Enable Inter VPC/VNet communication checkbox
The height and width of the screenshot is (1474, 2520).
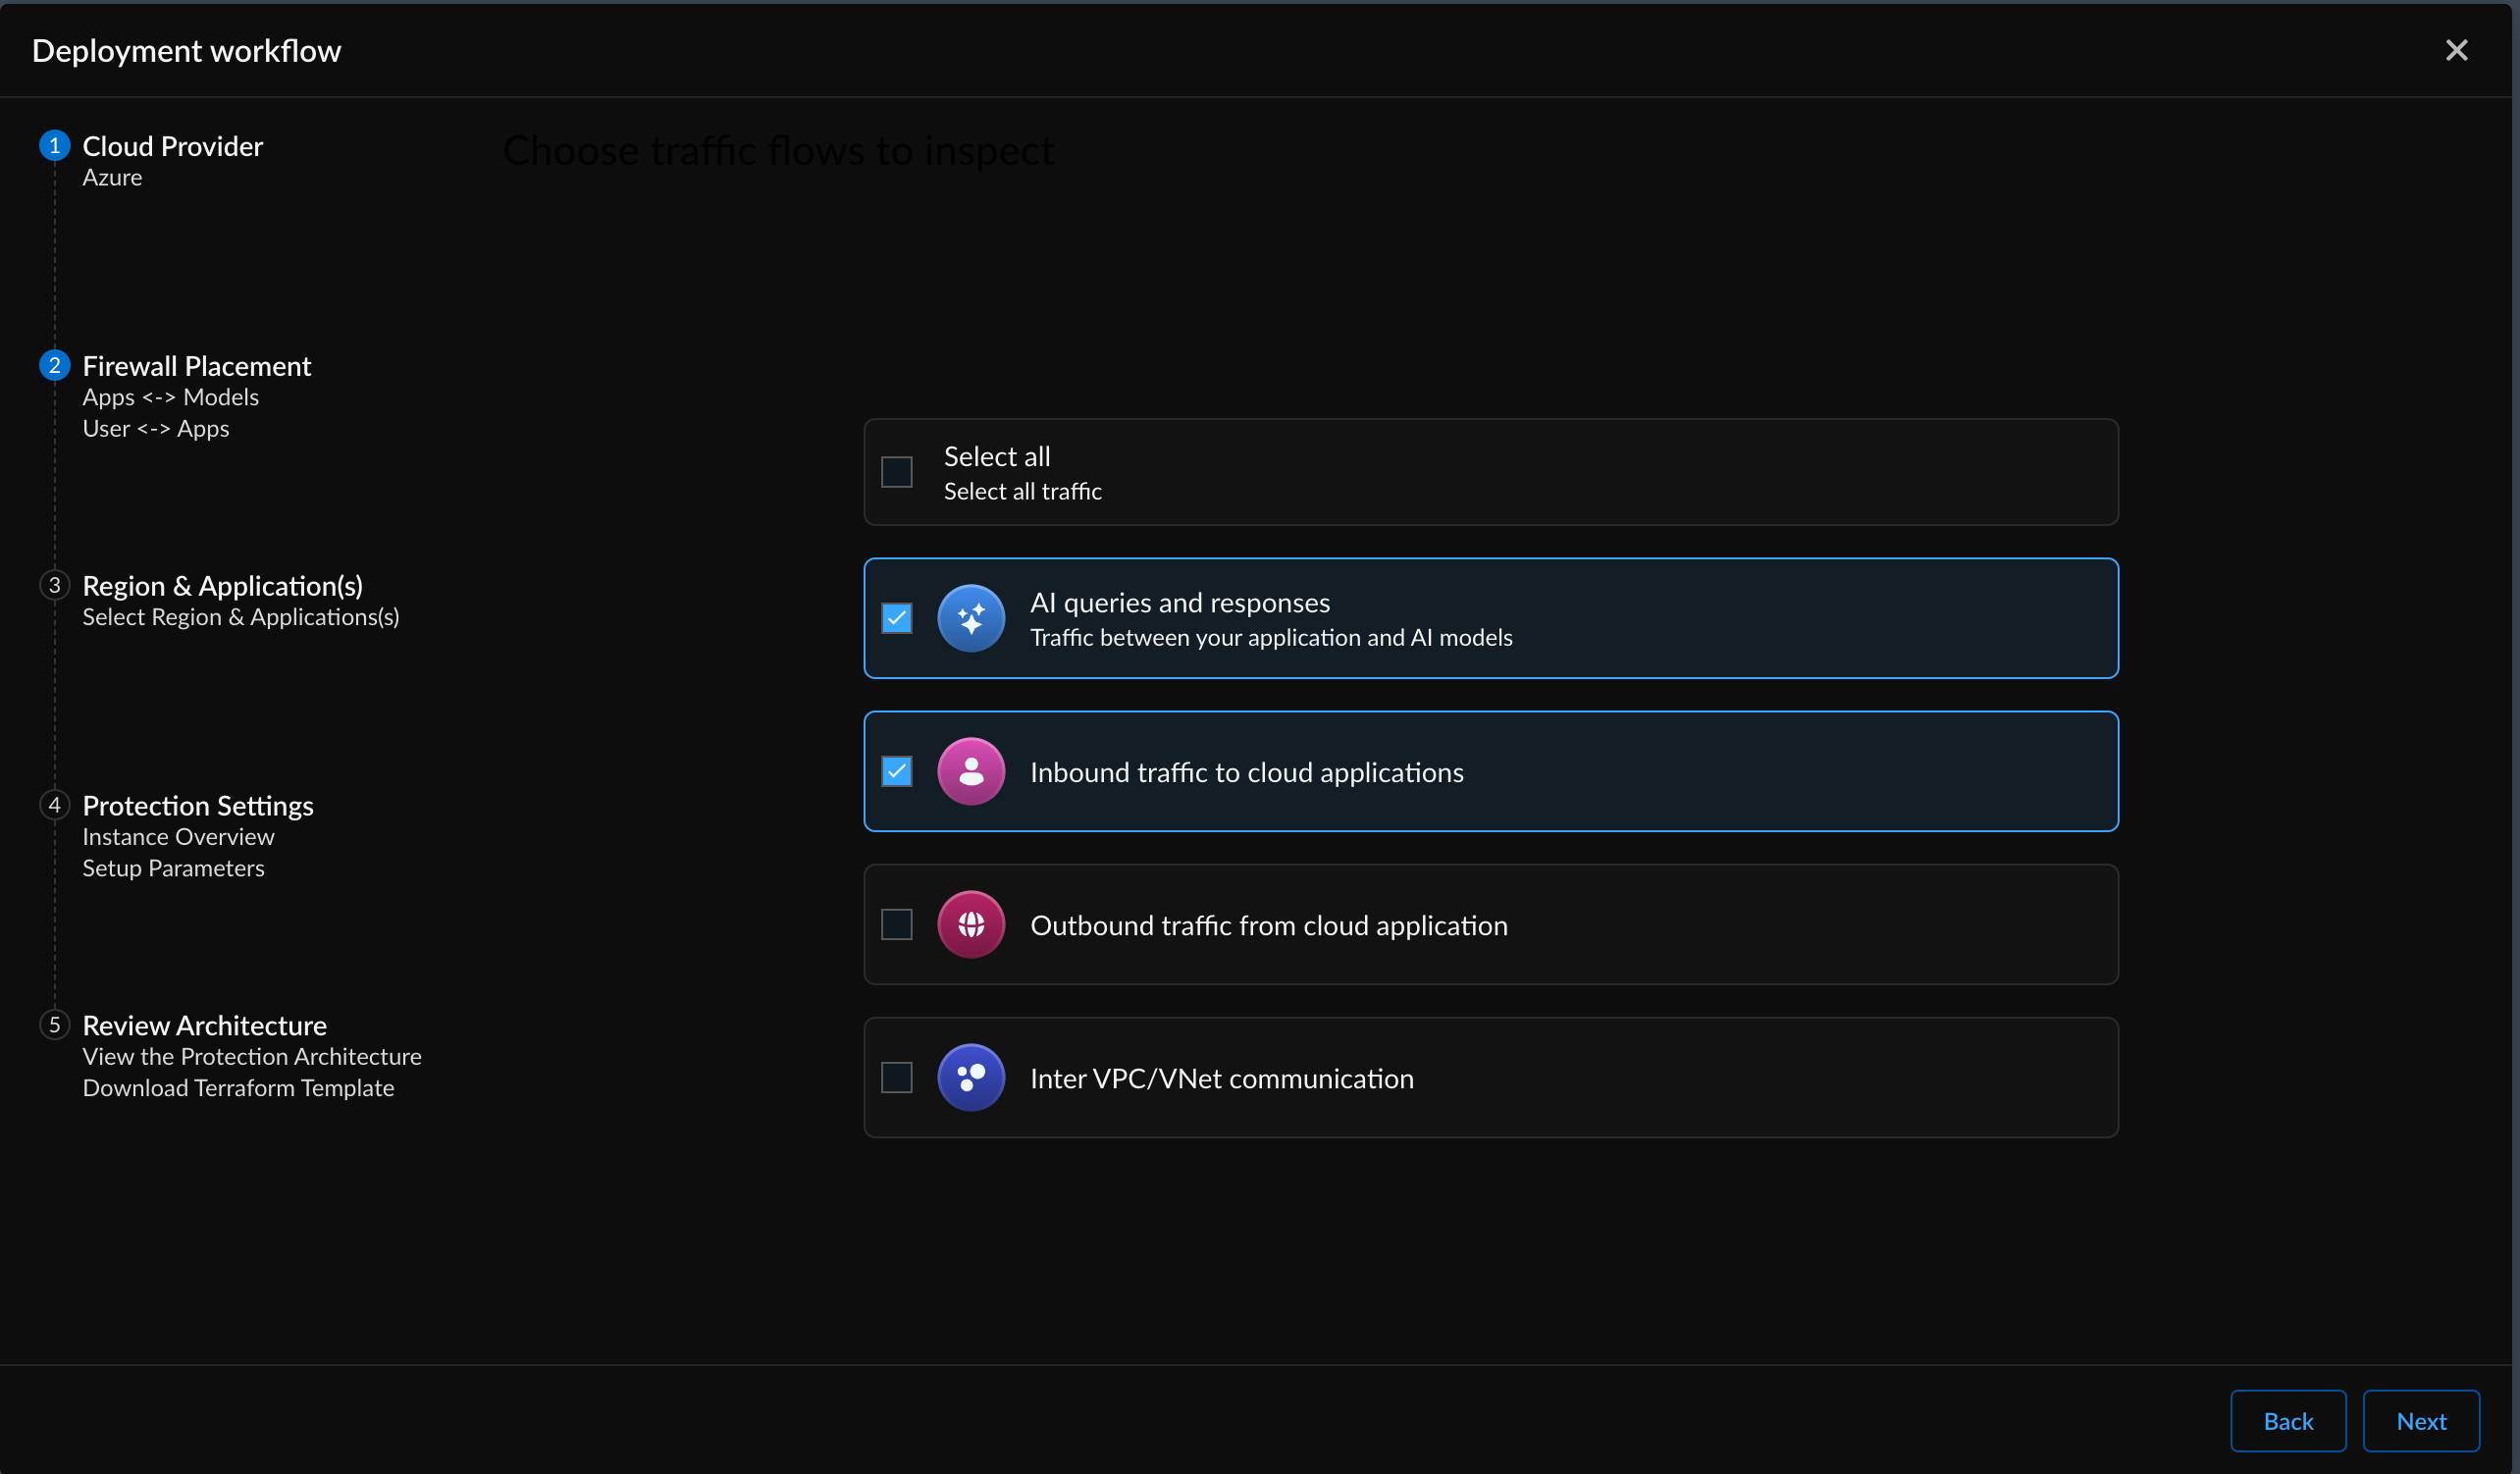pos(897,1077)
